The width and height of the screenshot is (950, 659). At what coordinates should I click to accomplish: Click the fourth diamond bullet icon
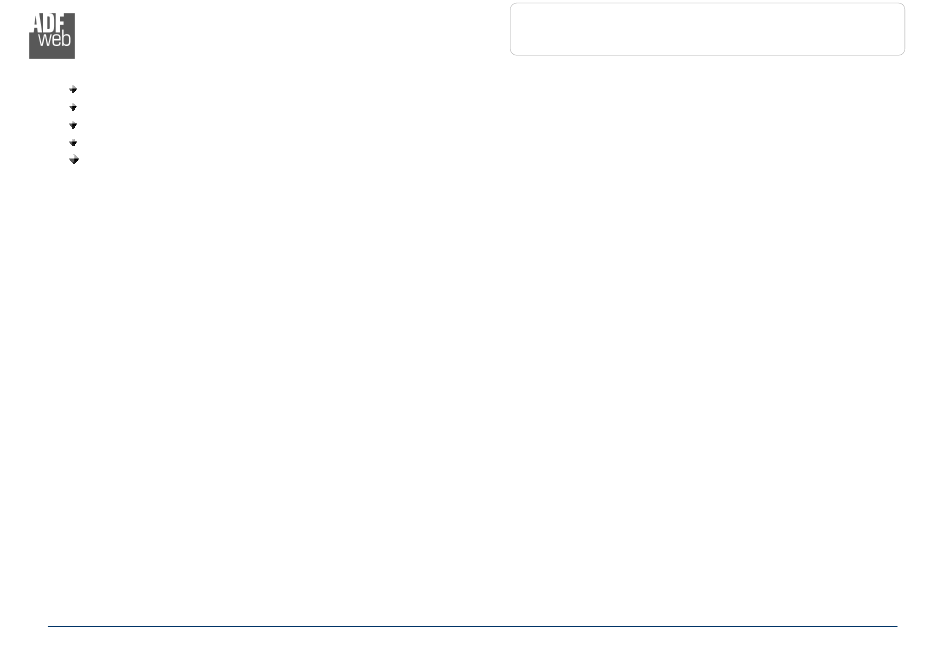pos(73,143)
